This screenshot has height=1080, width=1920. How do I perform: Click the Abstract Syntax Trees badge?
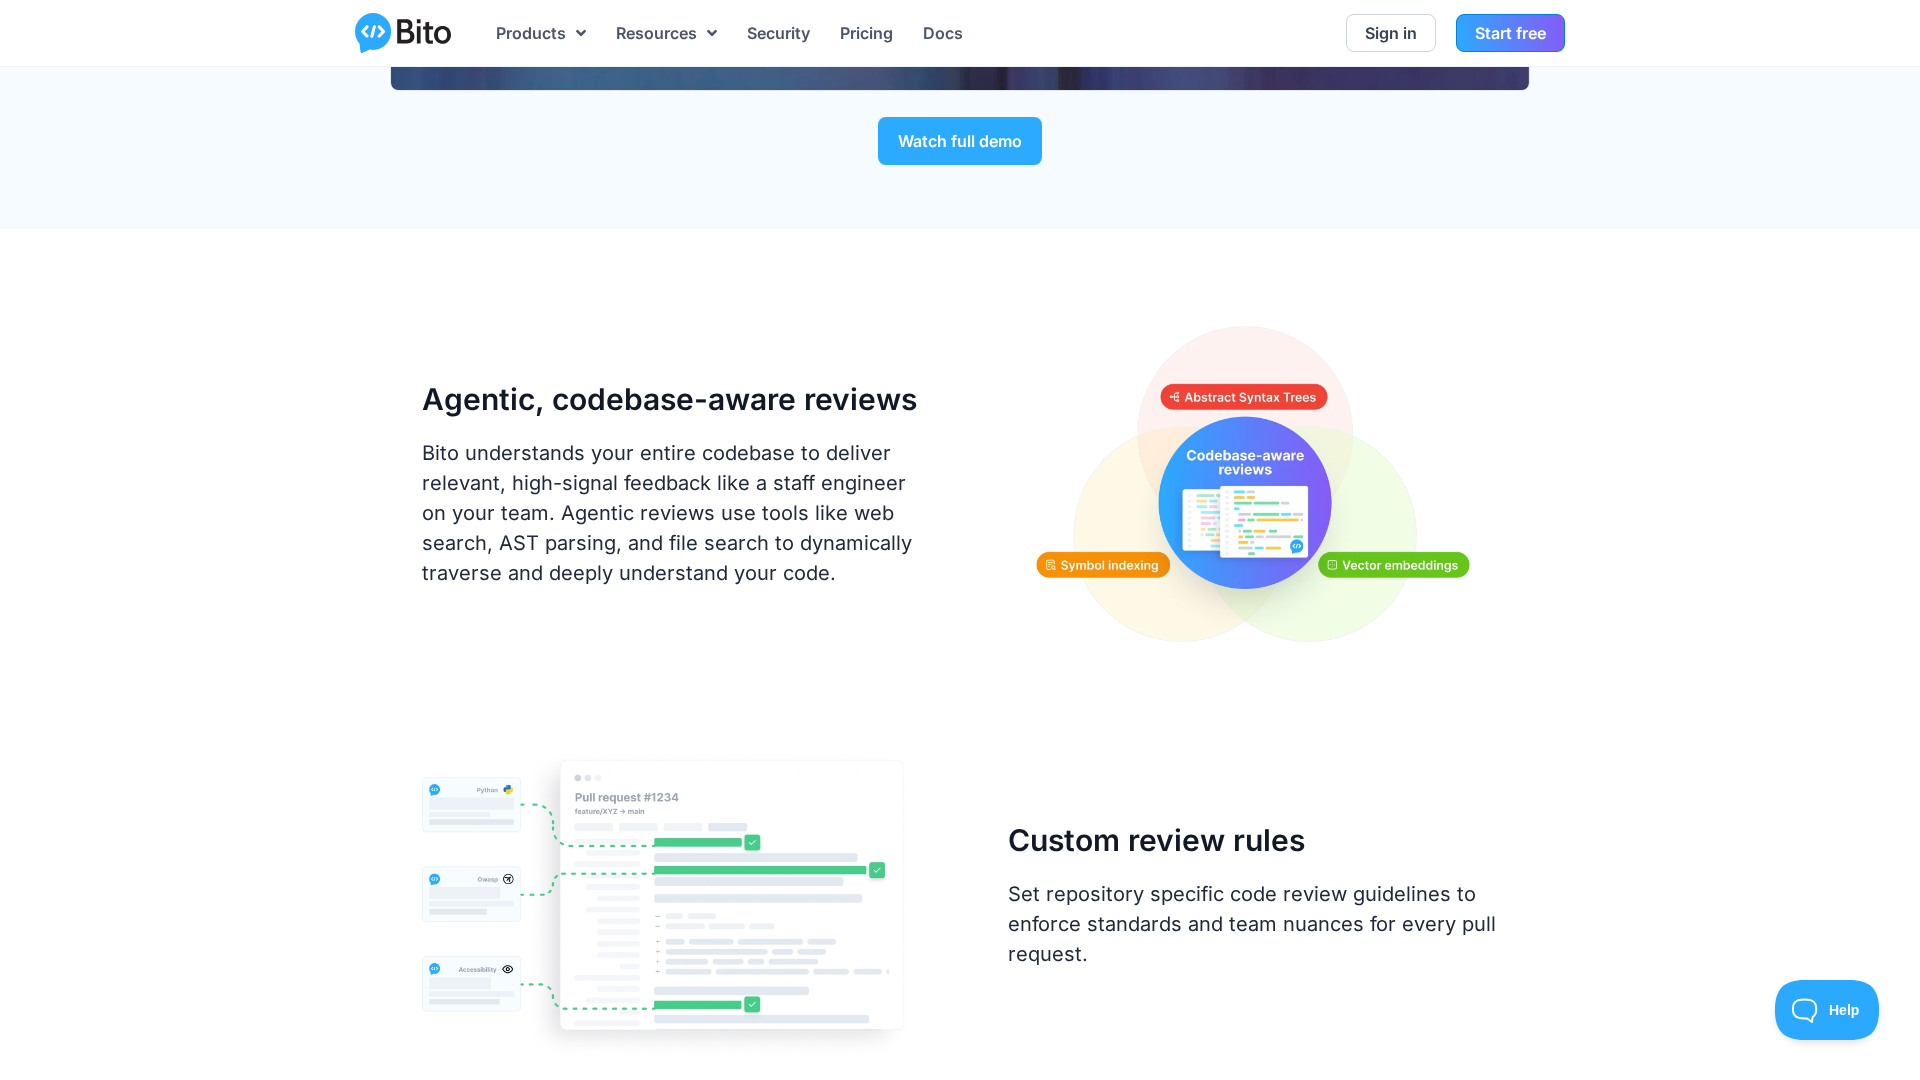tap(1243, 397)
